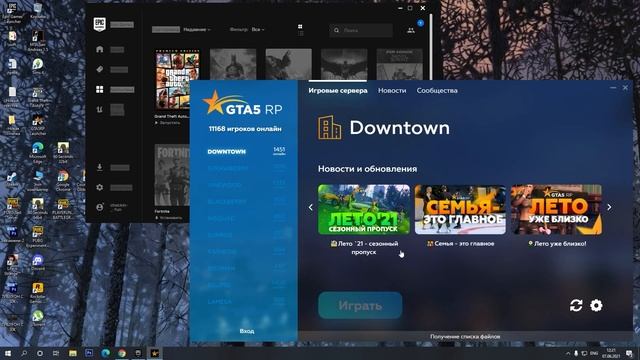Switch Epic library to list view
Screen dimensions: 640x360
300,33
